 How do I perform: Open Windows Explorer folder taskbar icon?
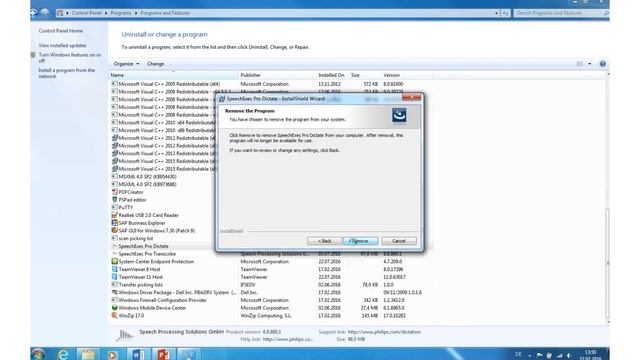(87, 354)
